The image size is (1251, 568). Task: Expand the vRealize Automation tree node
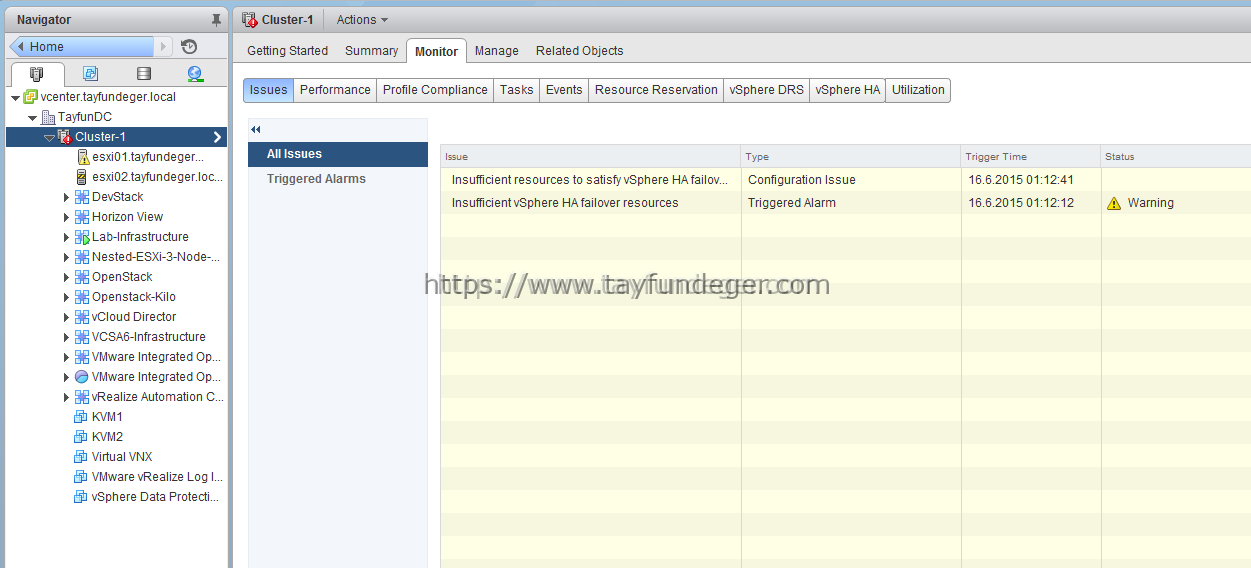(x=67, y=397)
